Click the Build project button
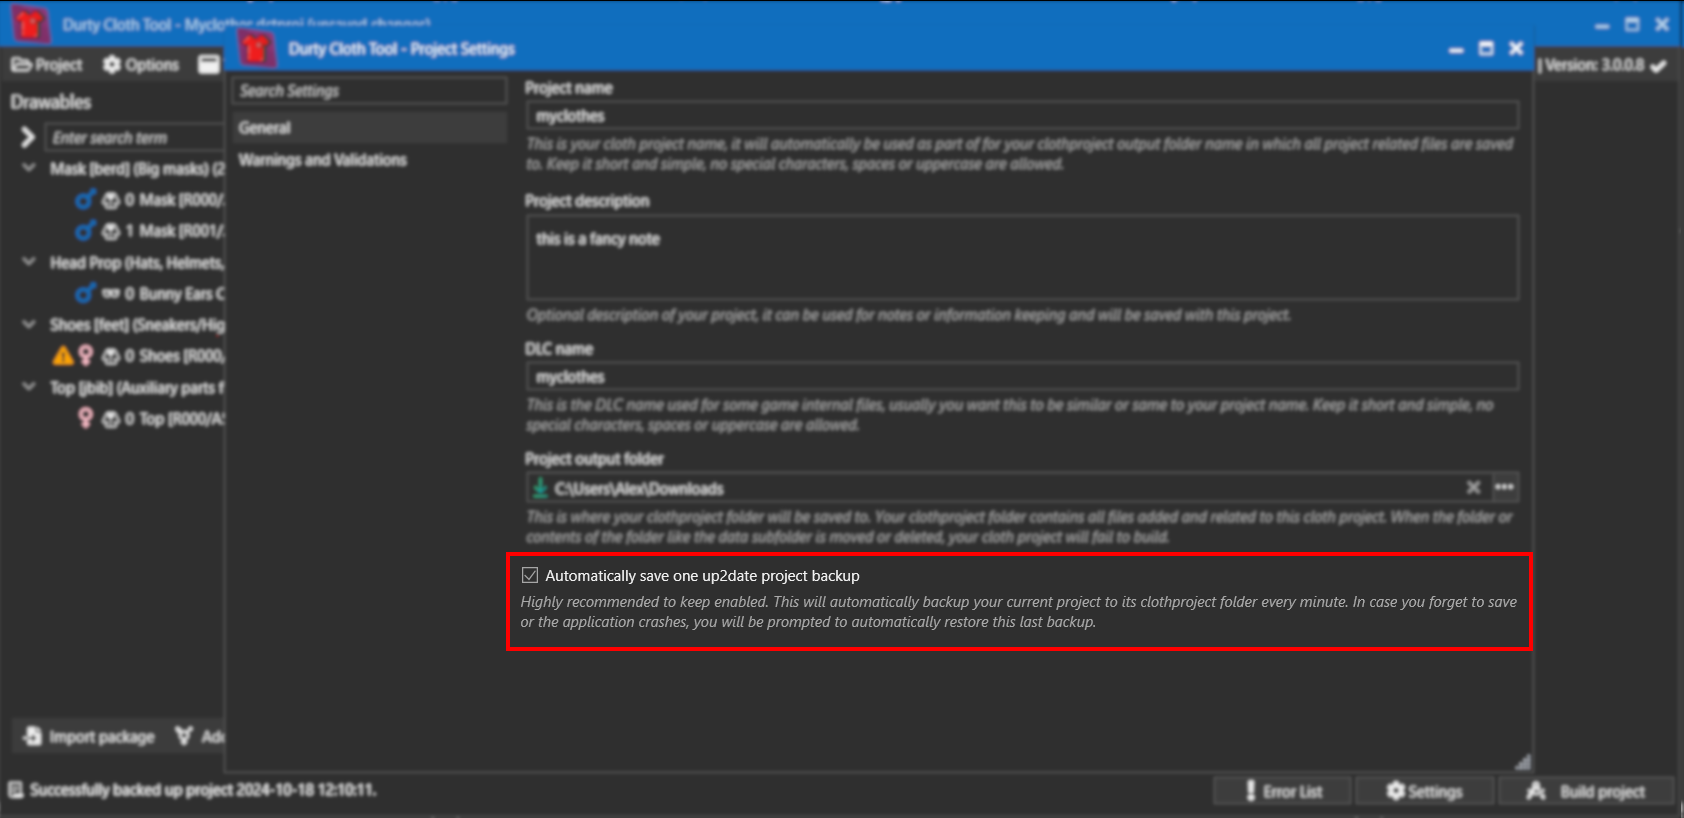The image size is (1684, 818). point(1586,791)
